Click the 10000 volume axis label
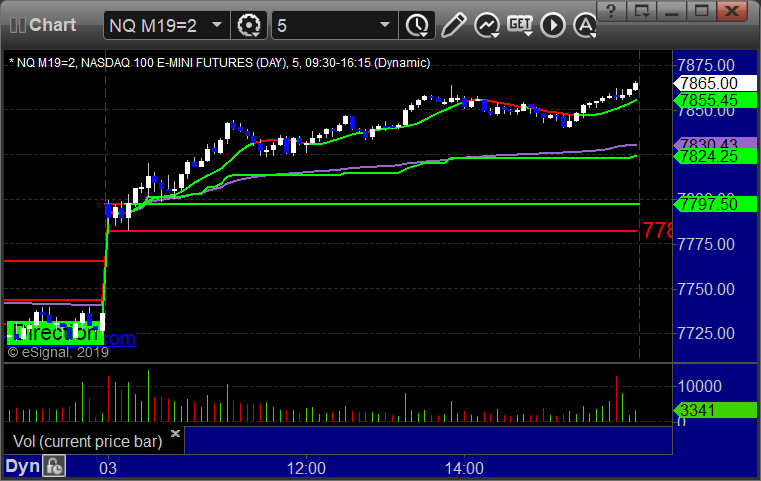 (x=699, y=386)
